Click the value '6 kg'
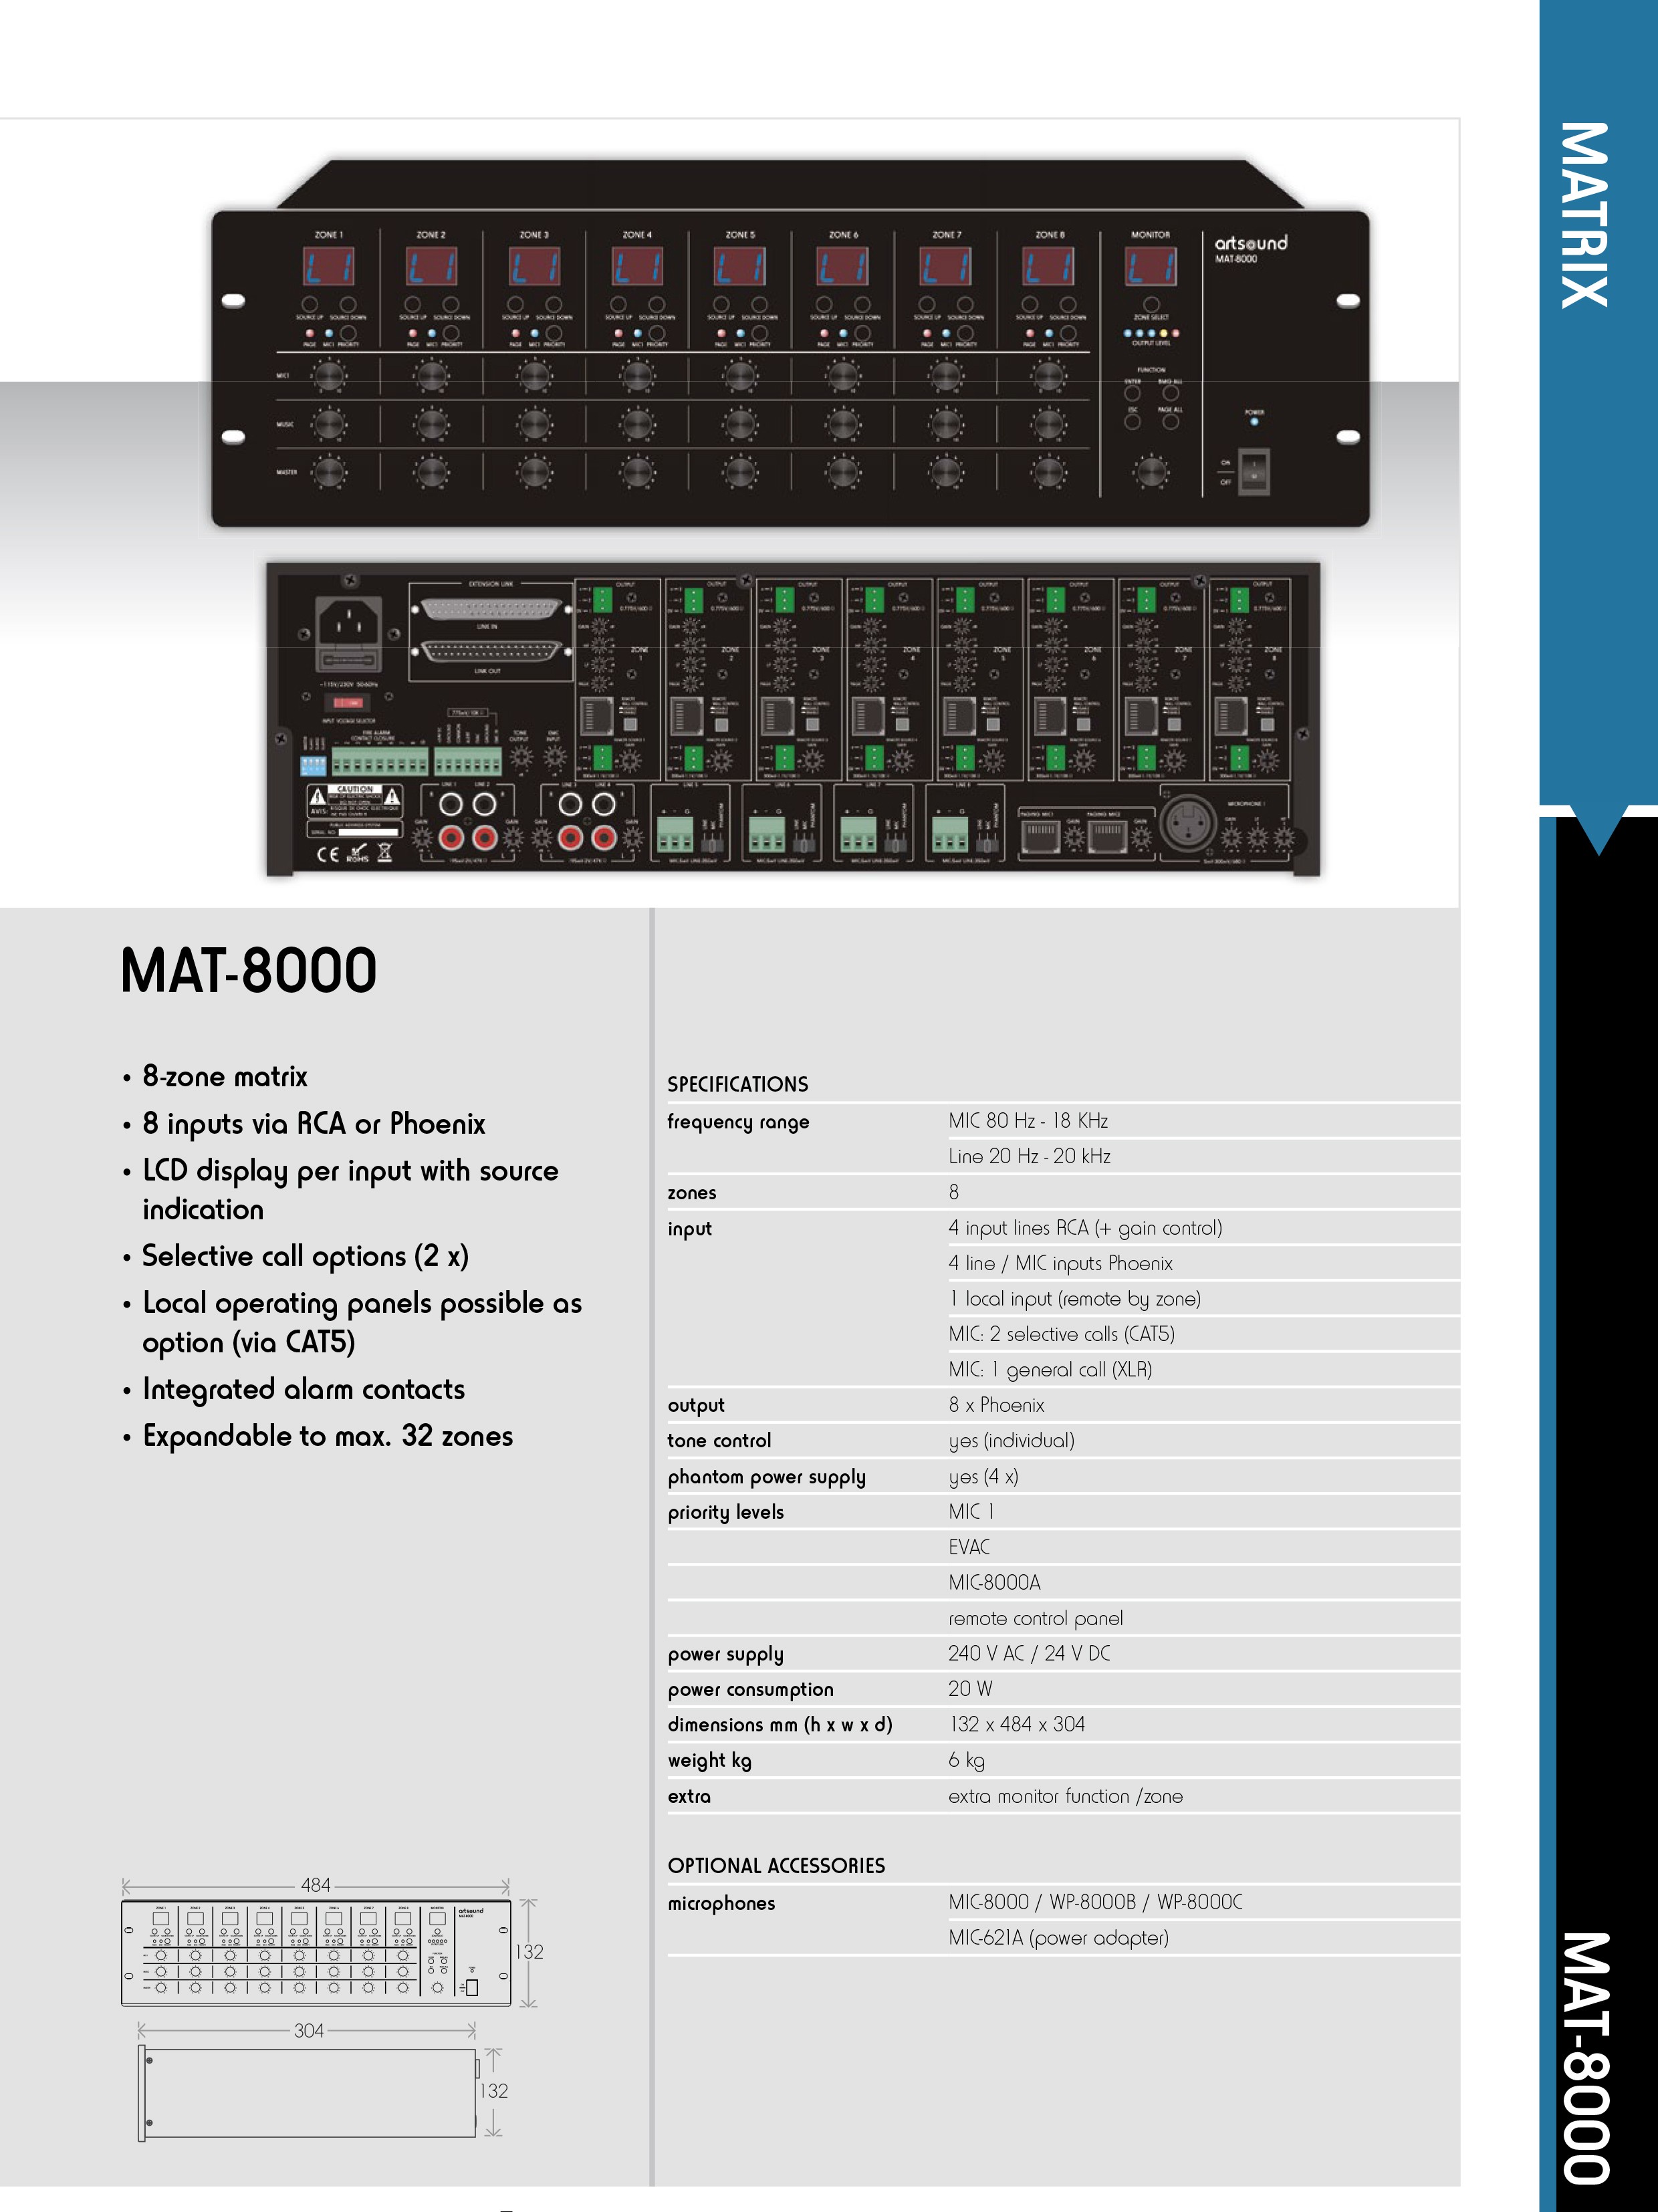This screenshot has width=1658, height=2212. coord(966,1760)
